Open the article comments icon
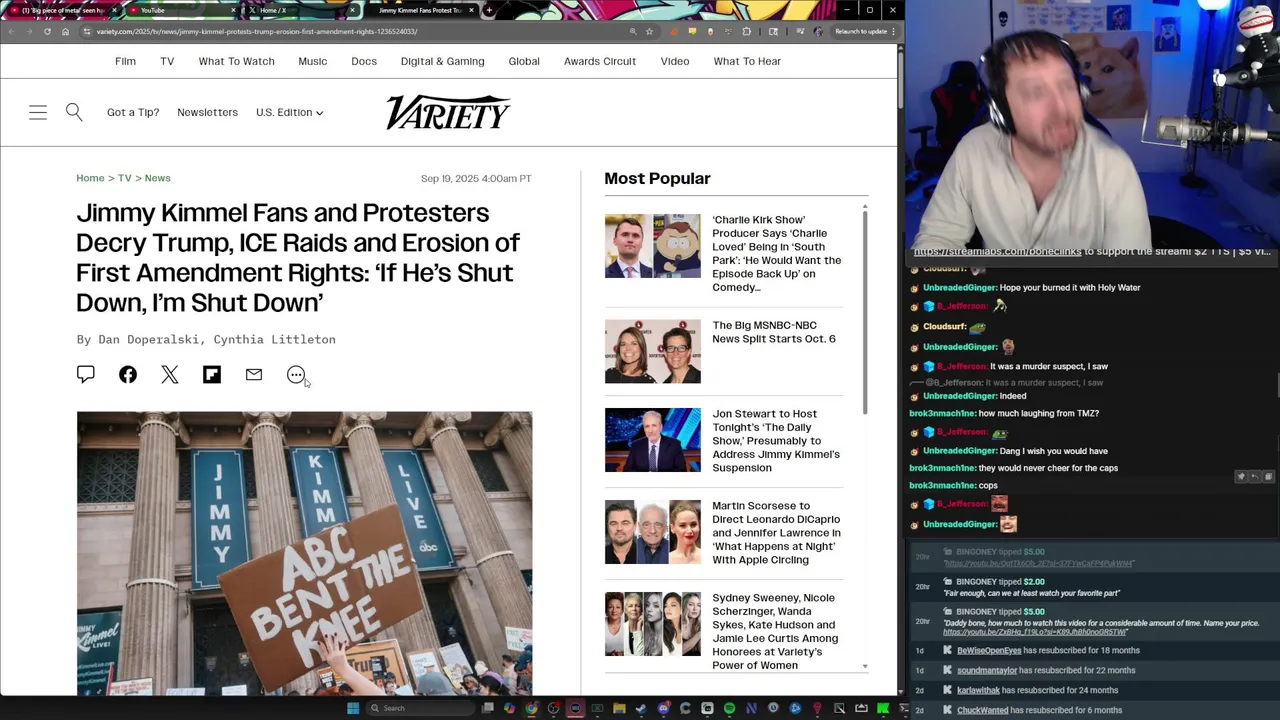Viewport: 1280px width, 720px height. (x=86, y=374)
